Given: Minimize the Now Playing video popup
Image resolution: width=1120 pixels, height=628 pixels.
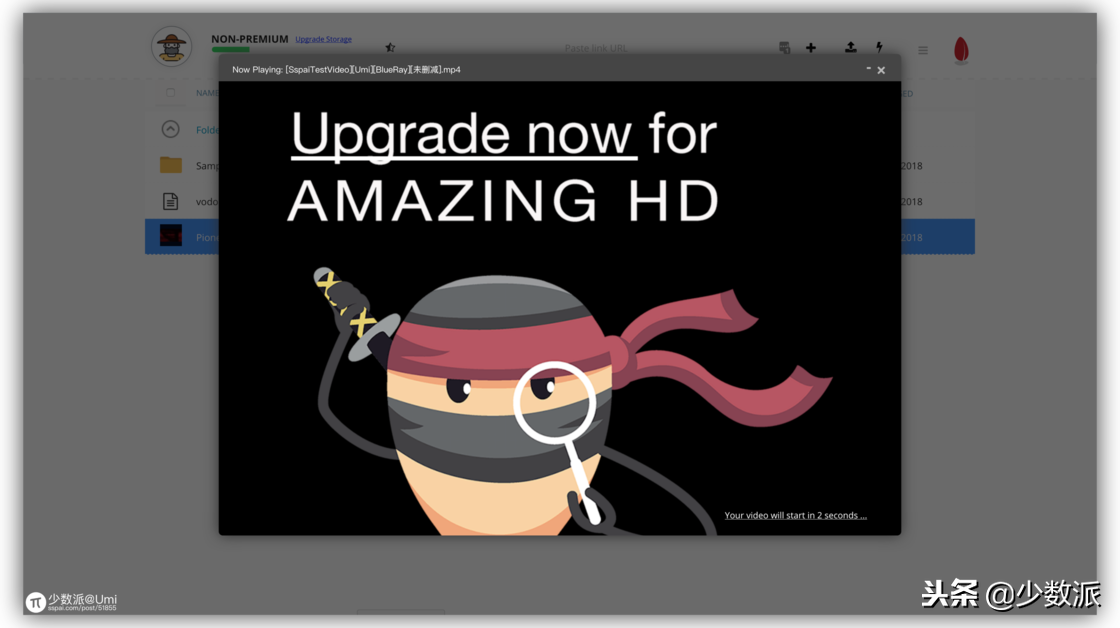Looking at the screenshot, I should [869, 69].
